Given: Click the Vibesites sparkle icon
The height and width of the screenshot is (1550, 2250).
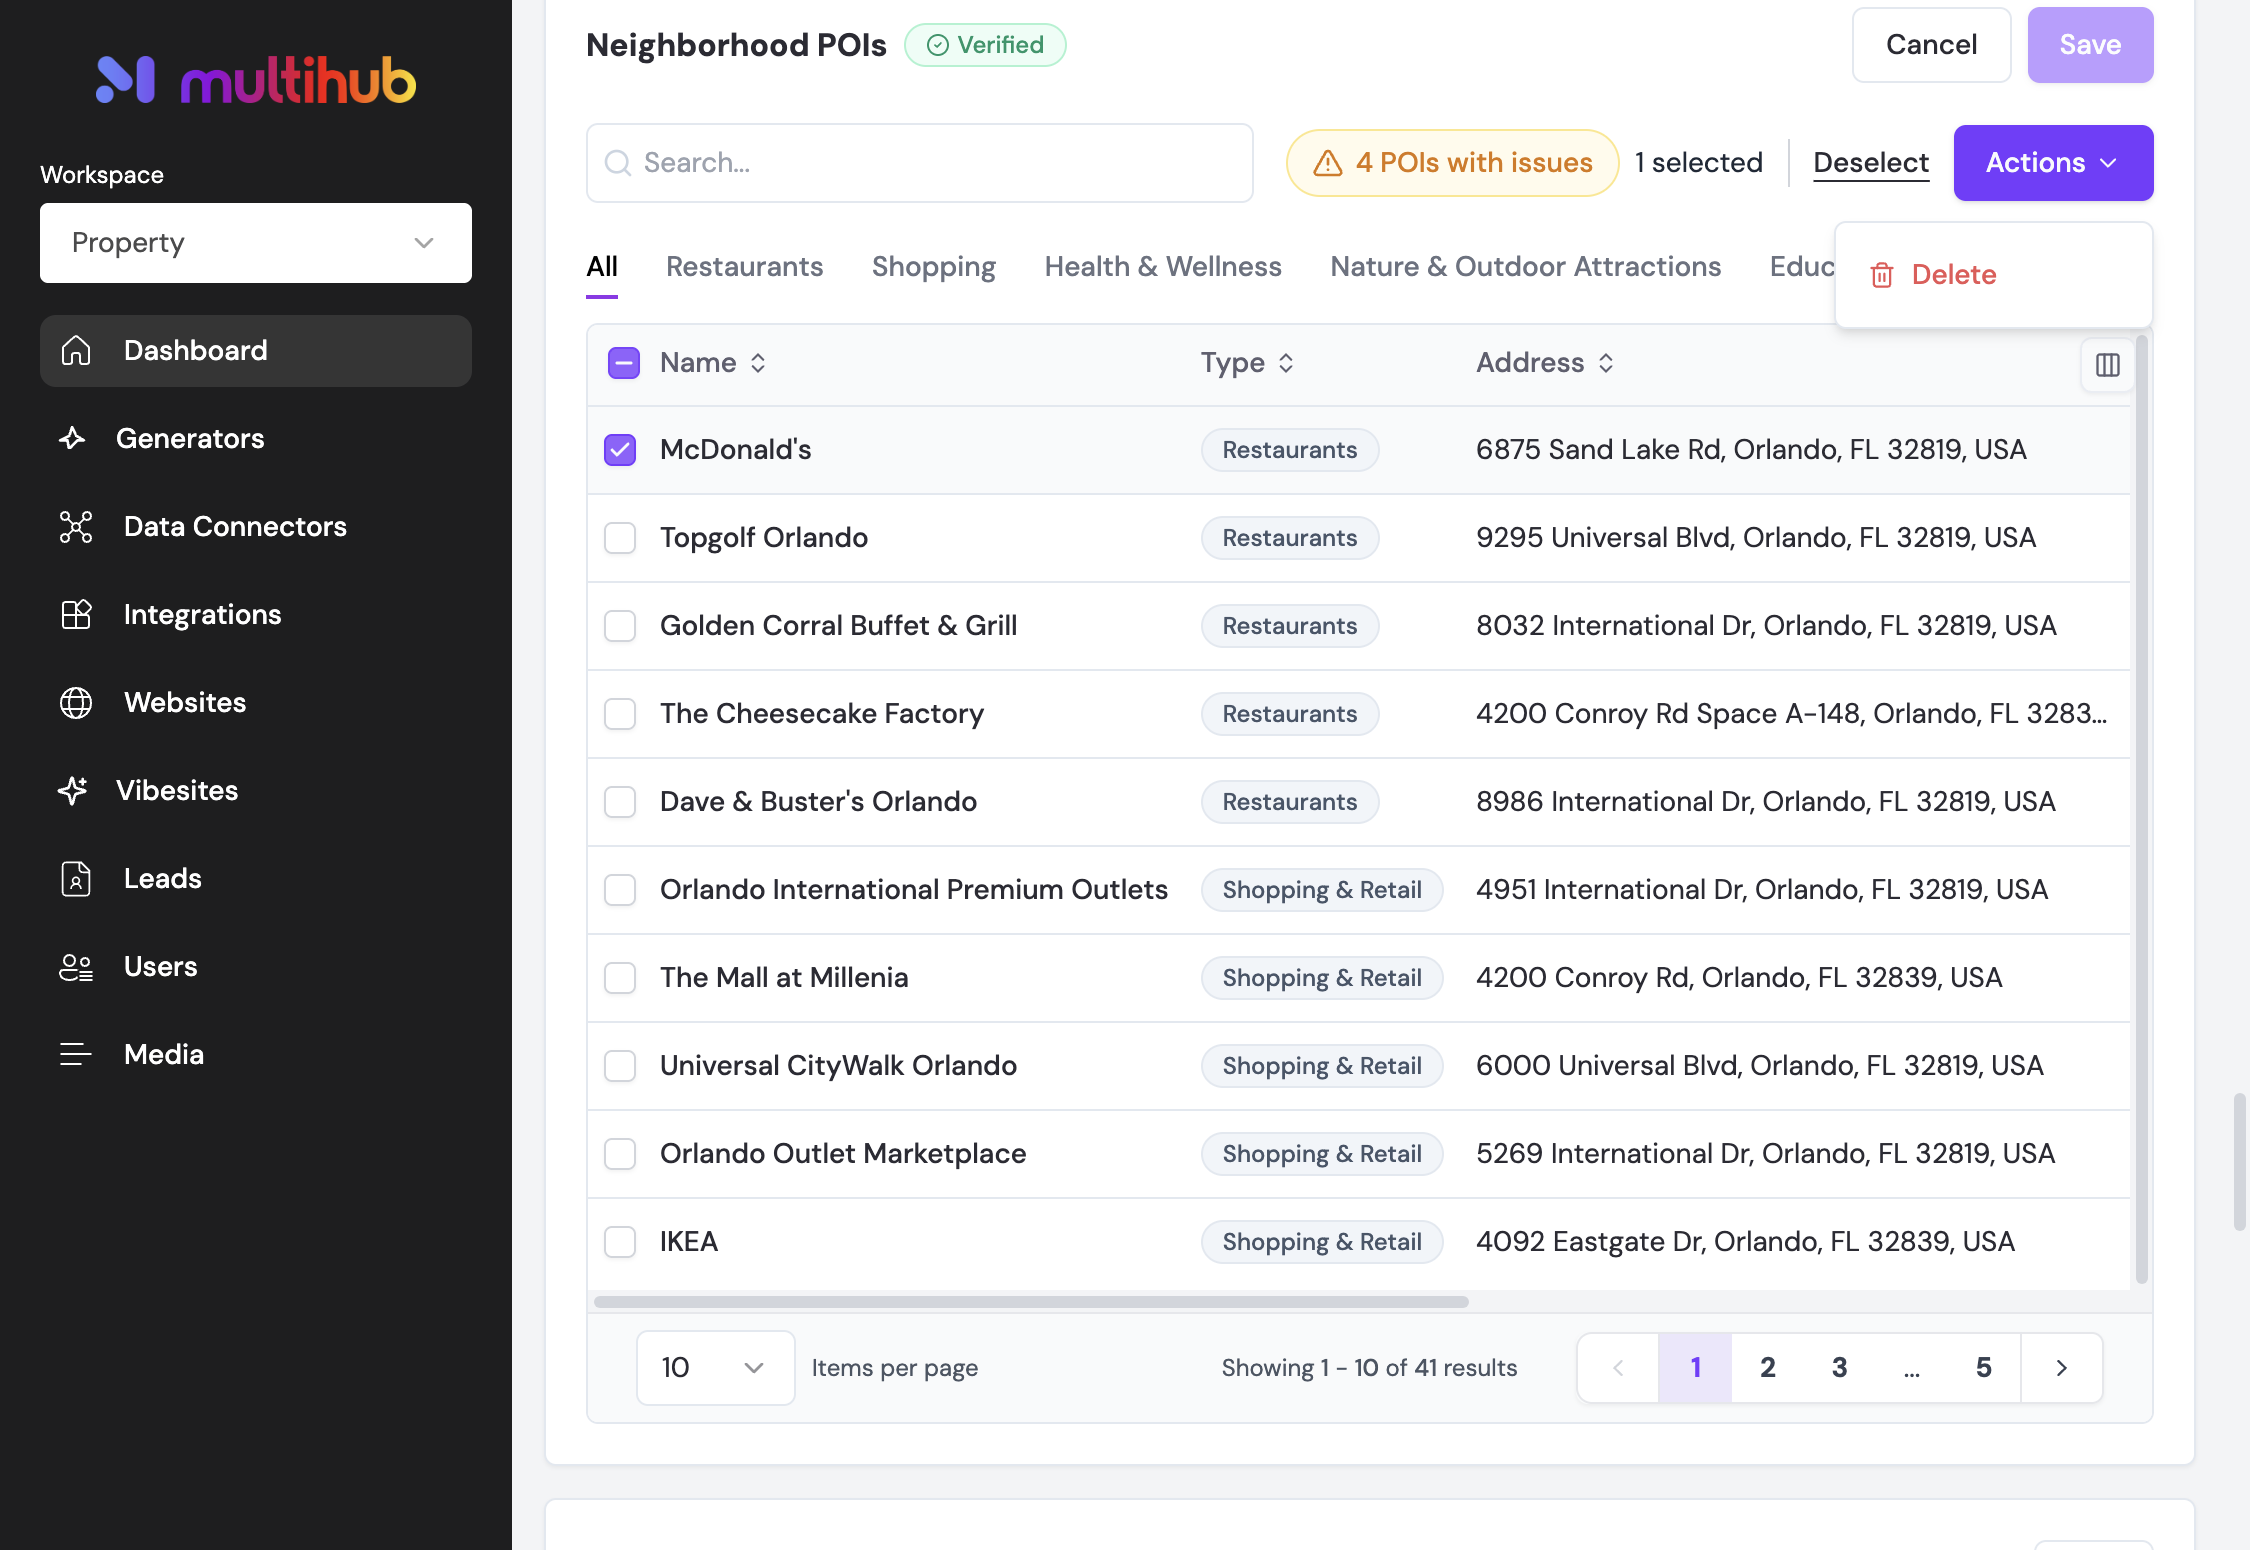Looking at the screenshot, I should coord(72,791).
